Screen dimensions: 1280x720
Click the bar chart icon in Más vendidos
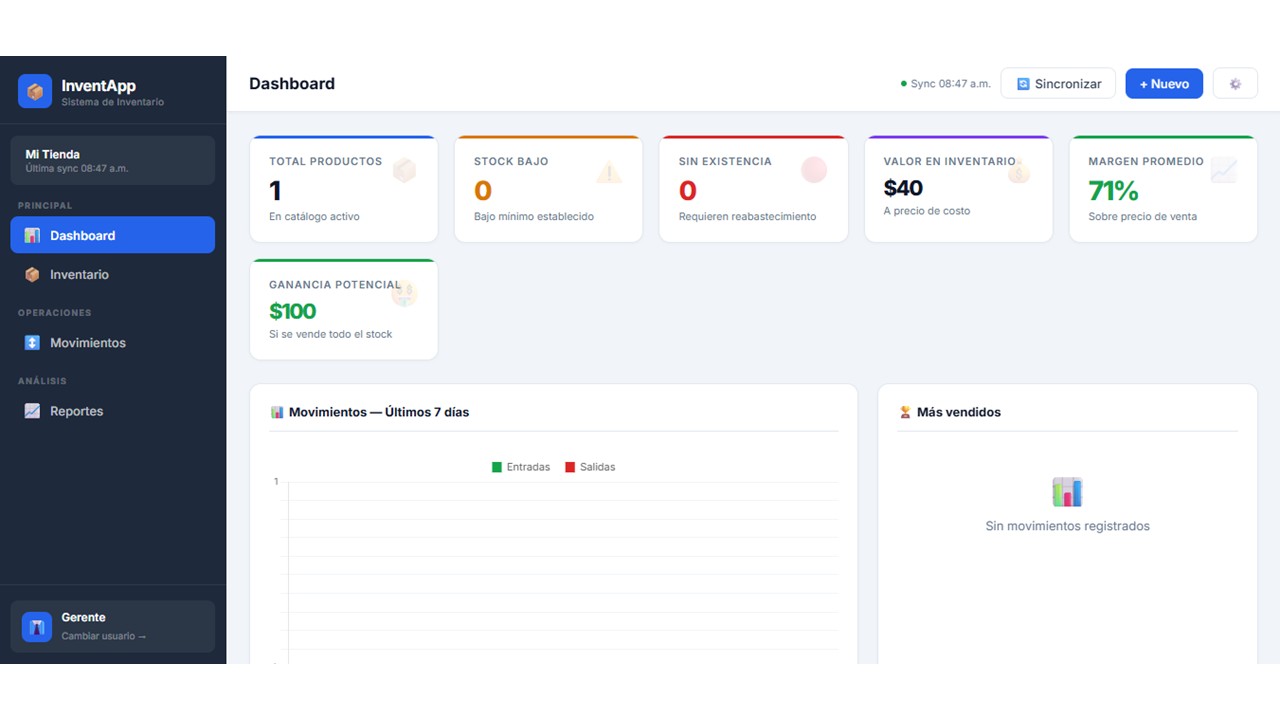1067,492
